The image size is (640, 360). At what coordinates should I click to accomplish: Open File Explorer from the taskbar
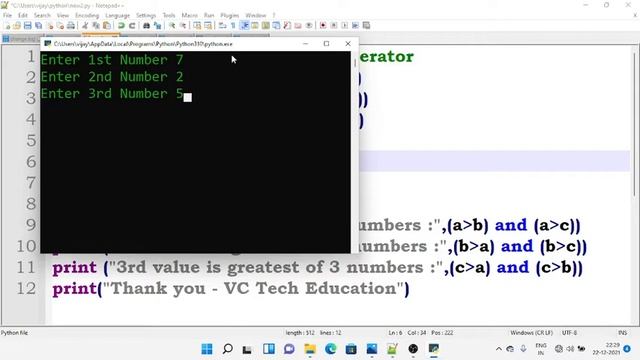point(310,349)
